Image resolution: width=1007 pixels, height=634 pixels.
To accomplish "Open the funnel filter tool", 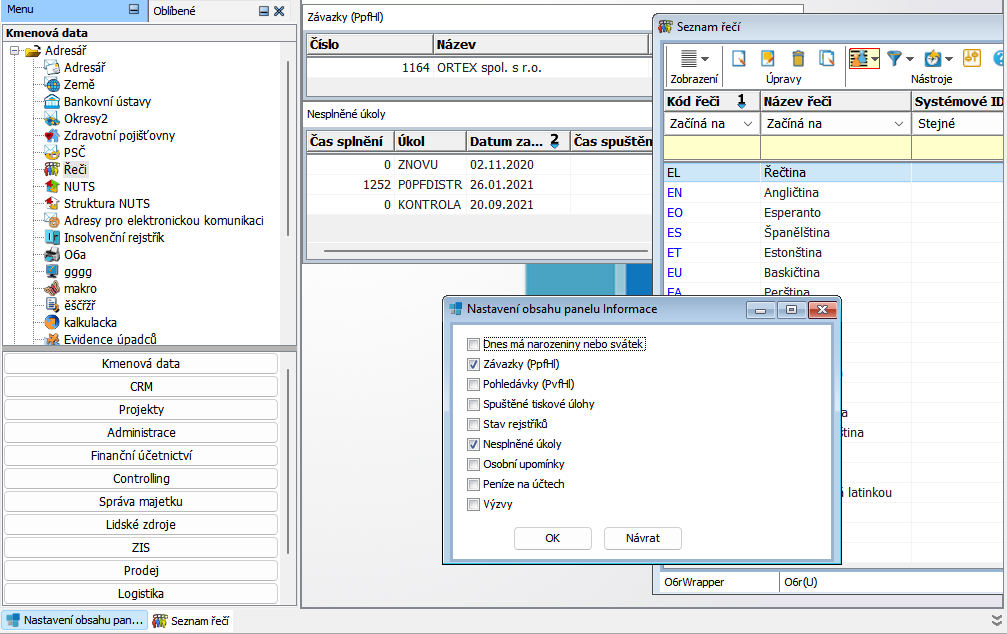I will tap(895, 59).
